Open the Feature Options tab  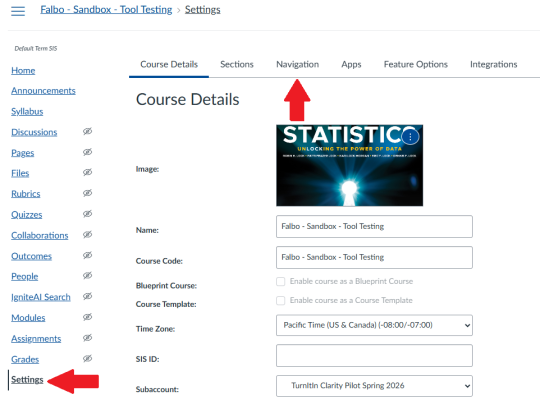click(x=416, y=64)
